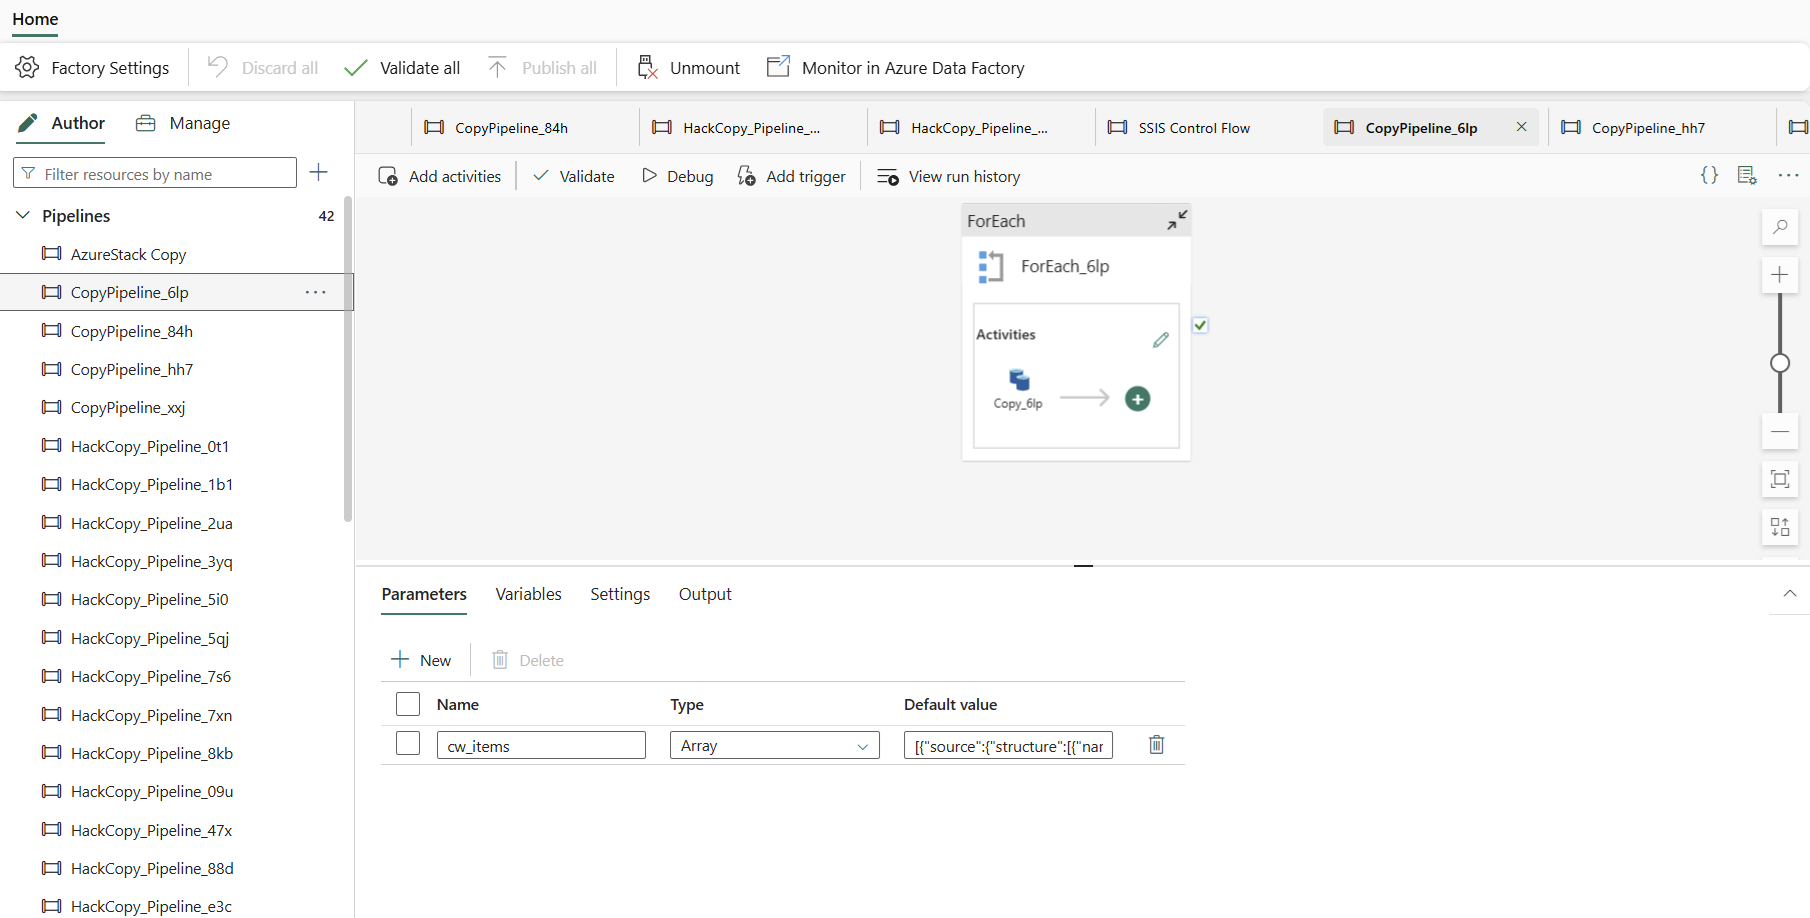Viewport: 1810px width, 918px height.
Task: Open Monitor in Azure Data Factory
Action: coord(896,68)
